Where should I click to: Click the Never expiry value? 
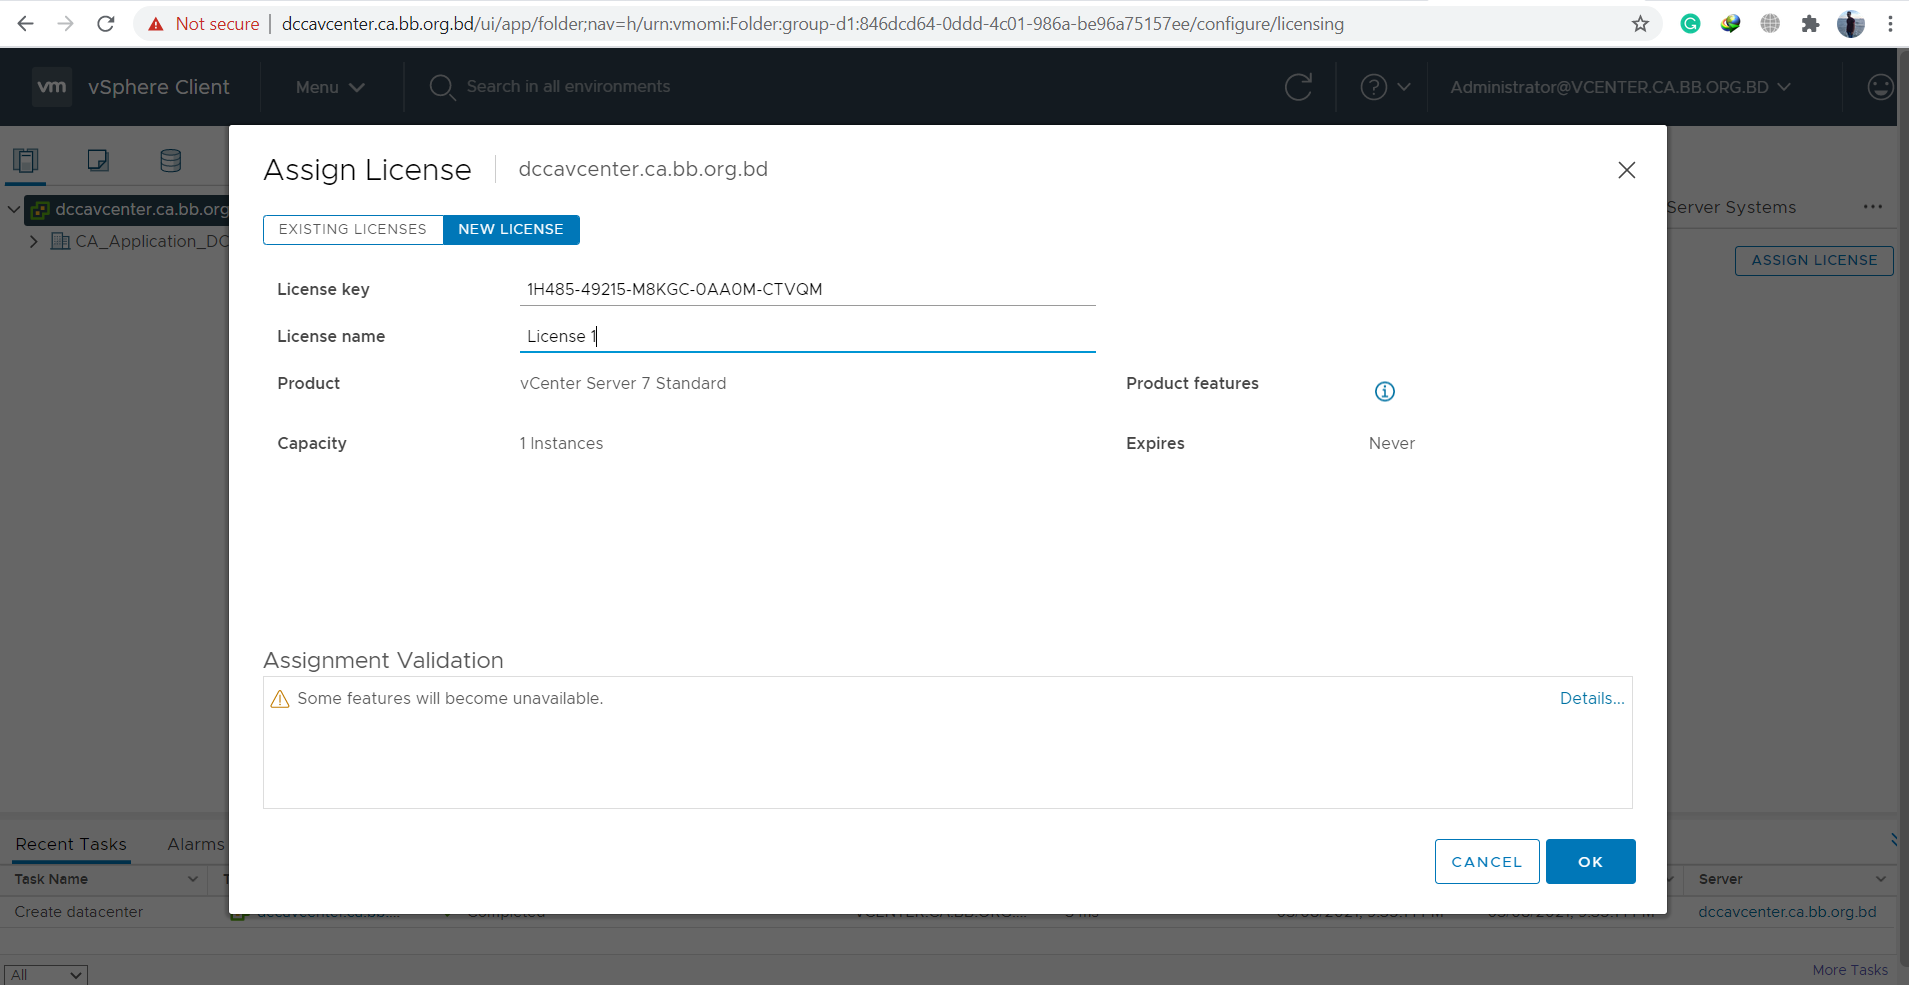coord(1392,443)
